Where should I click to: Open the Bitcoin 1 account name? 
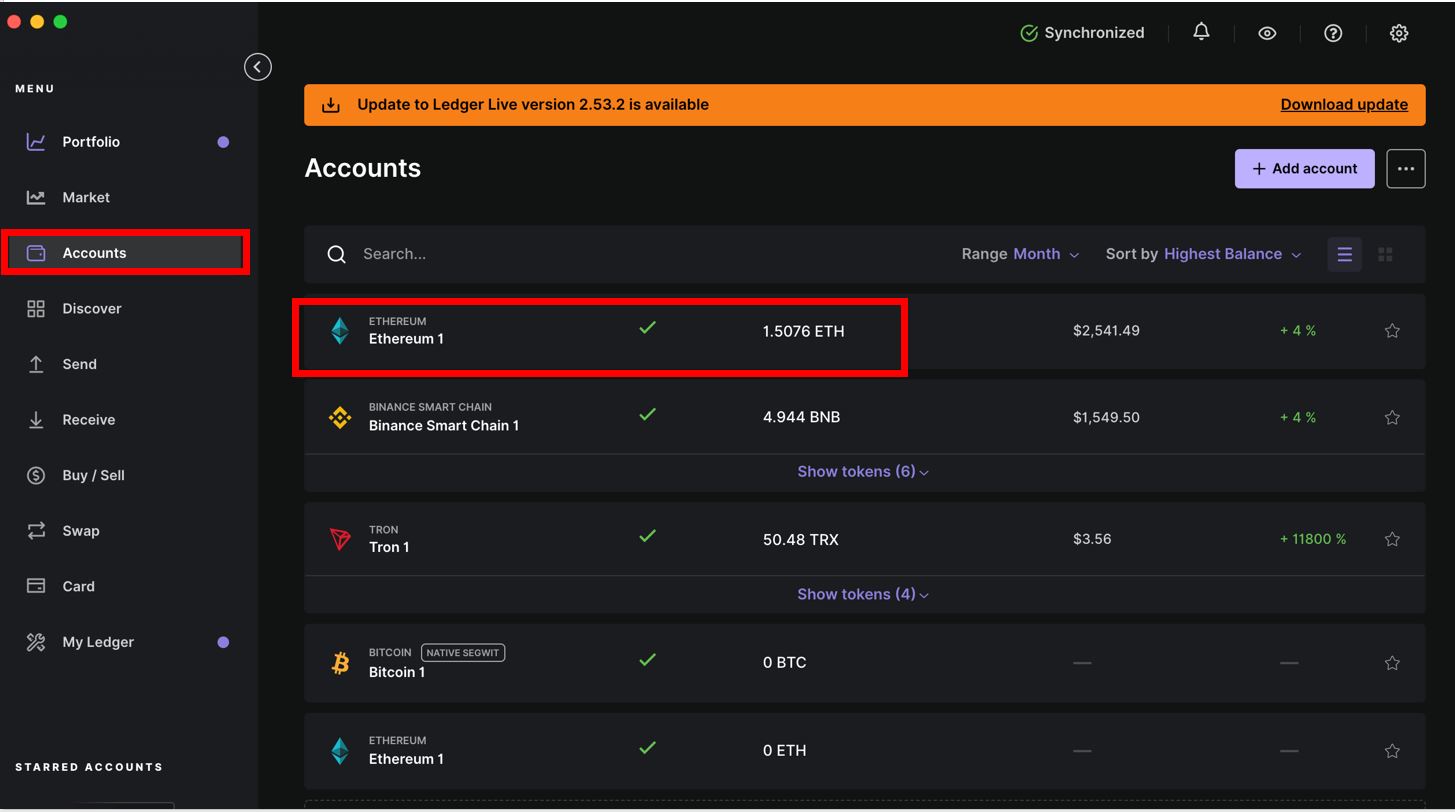click(x=397, y=672)
